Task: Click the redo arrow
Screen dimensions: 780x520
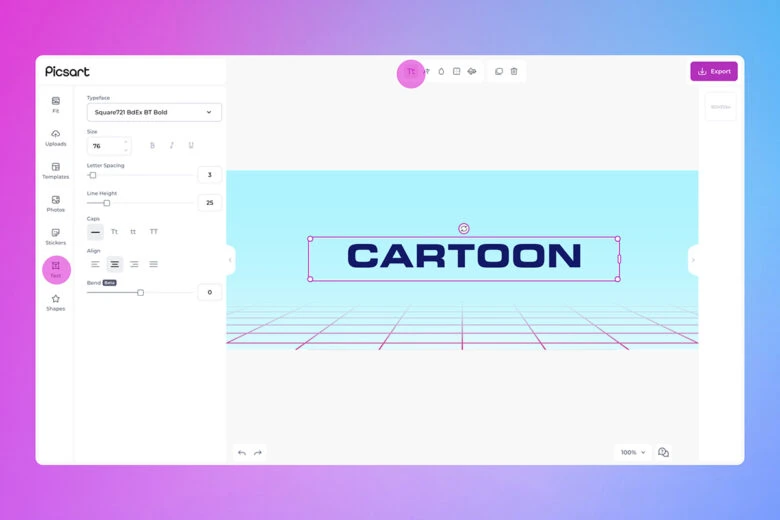Action: (258, 453)
